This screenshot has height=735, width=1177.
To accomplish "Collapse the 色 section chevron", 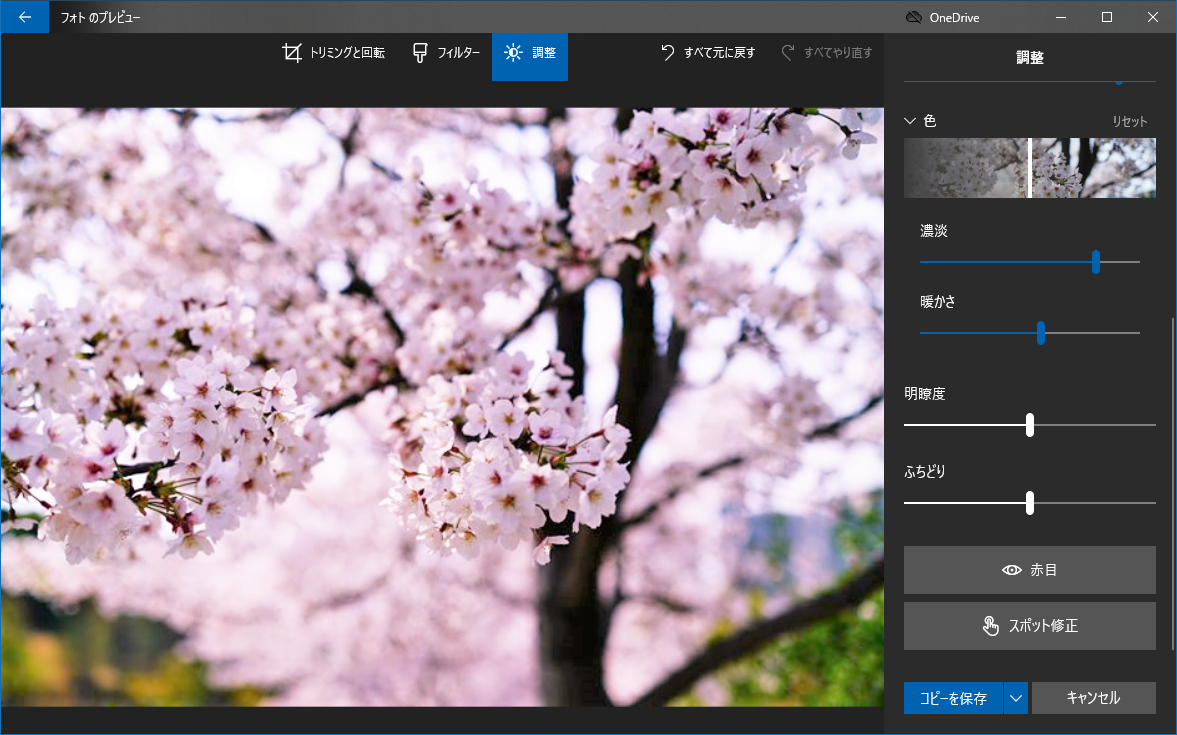I will pyautogui.click(x=911, y=121).
